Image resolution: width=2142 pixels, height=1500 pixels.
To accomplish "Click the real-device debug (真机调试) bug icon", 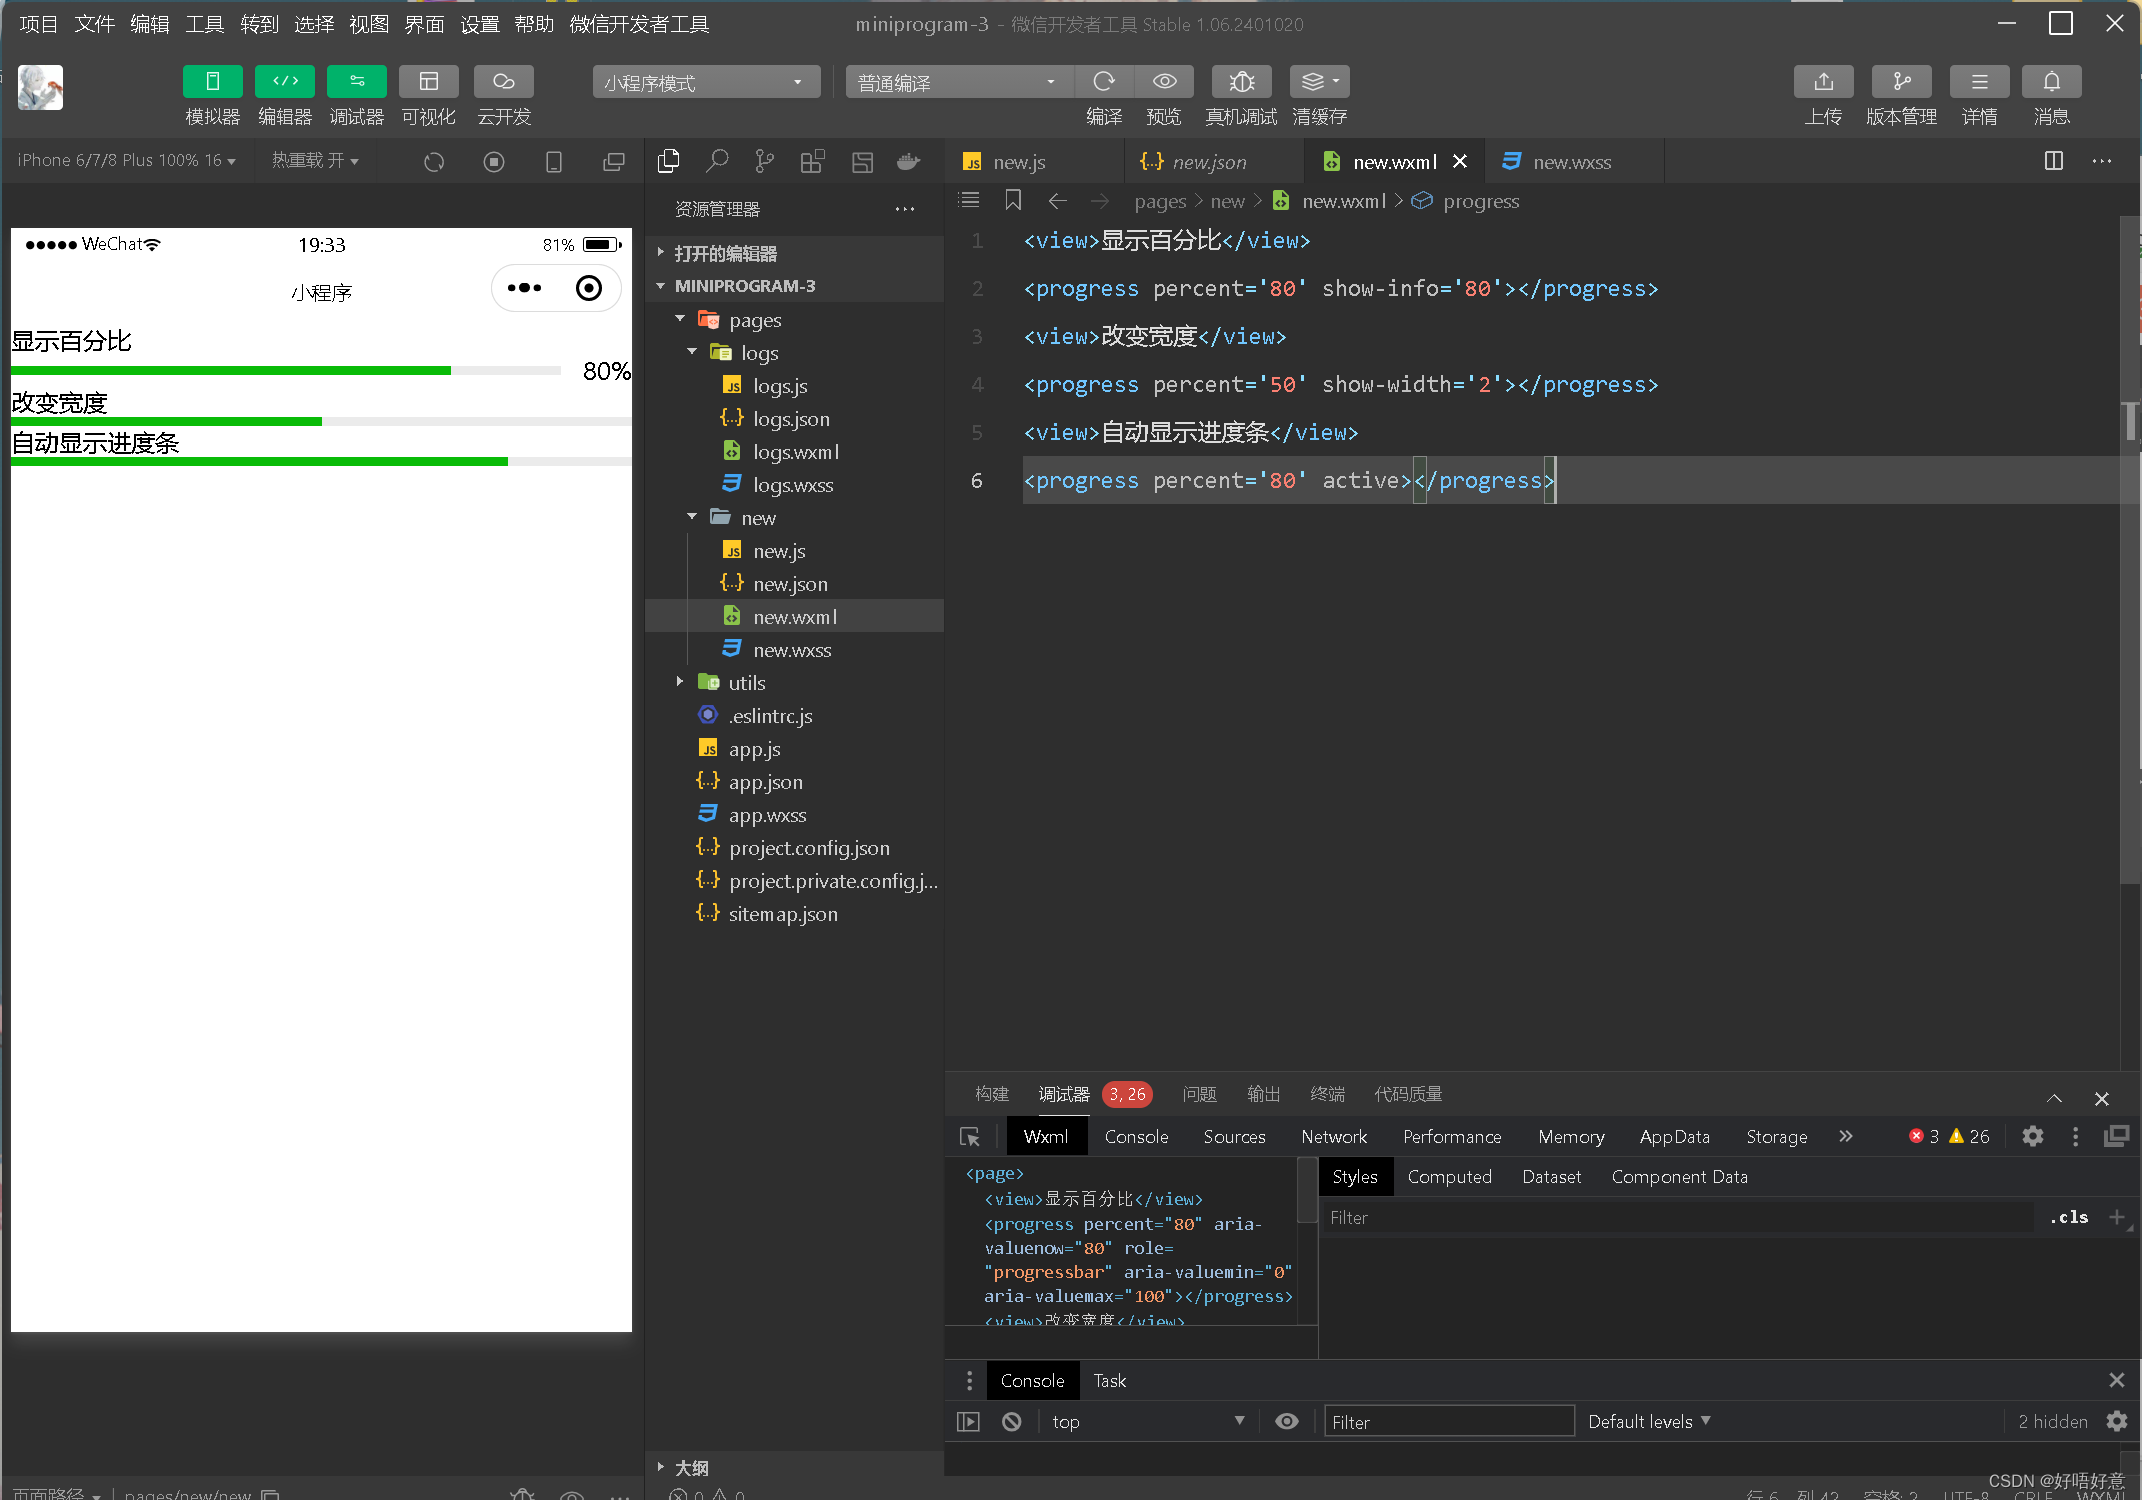I will click(x=1241, y=82).
